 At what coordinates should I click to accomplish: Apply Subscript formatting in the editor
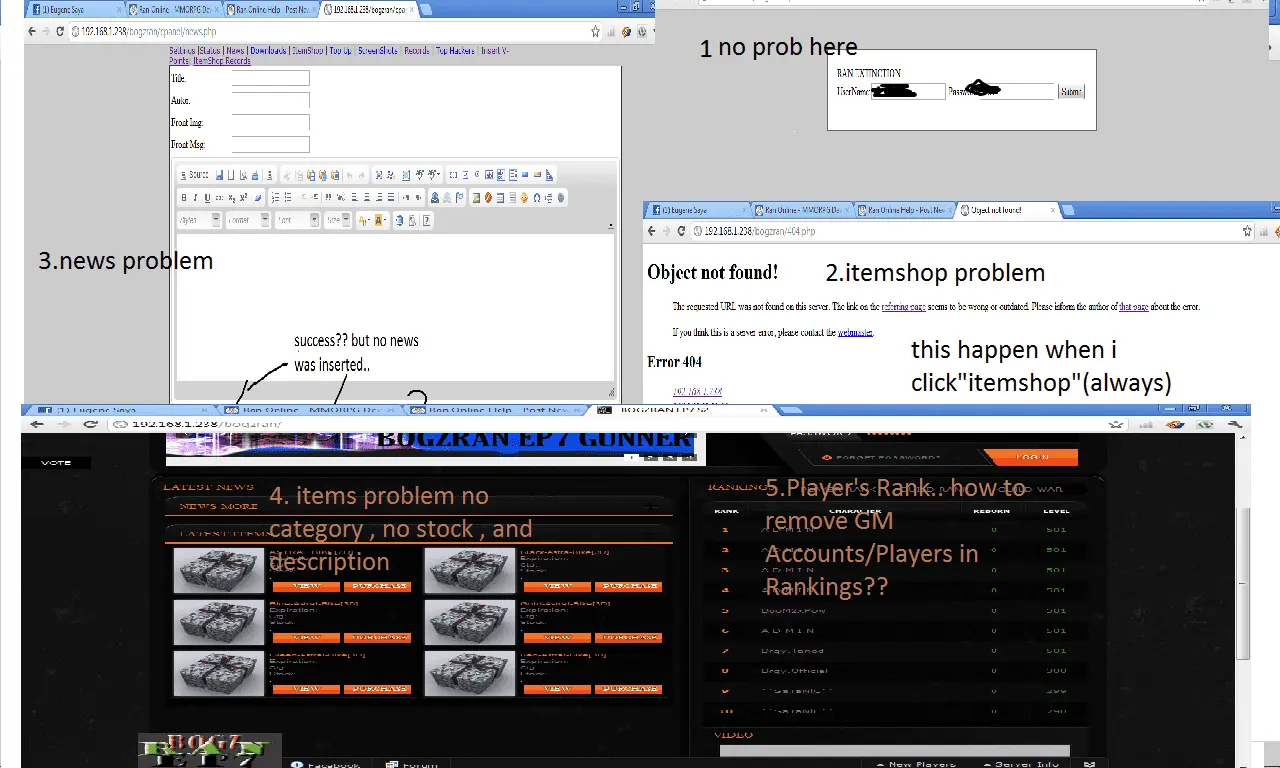[232, 197]
